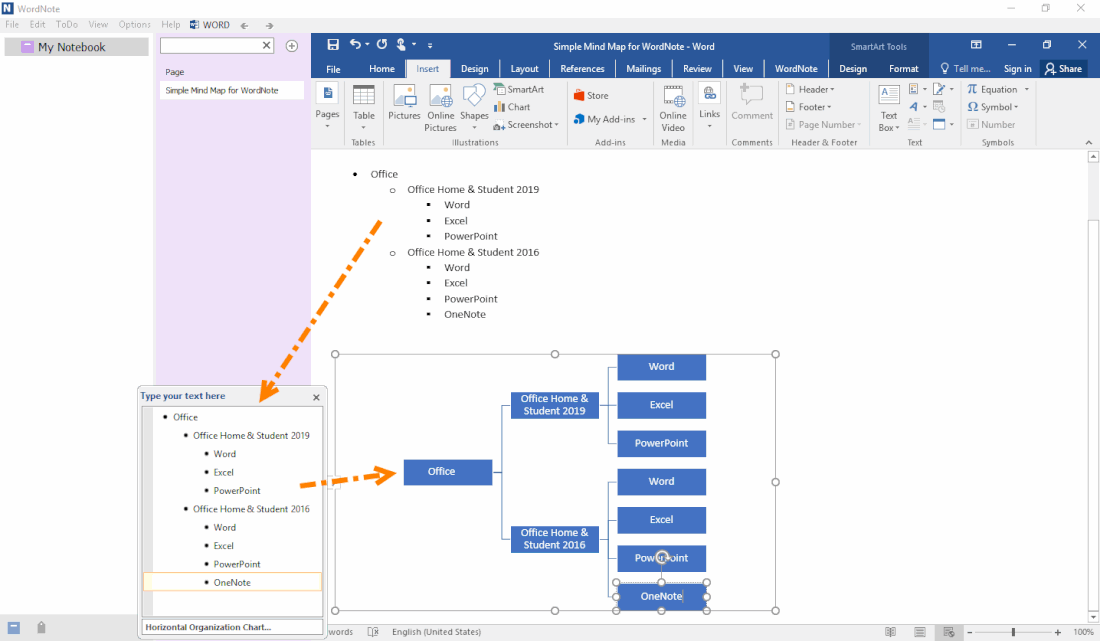Click the zoom out minus button
This screenshot has height=641, width=1100.
pyautogui.click(x=970, y=633)
